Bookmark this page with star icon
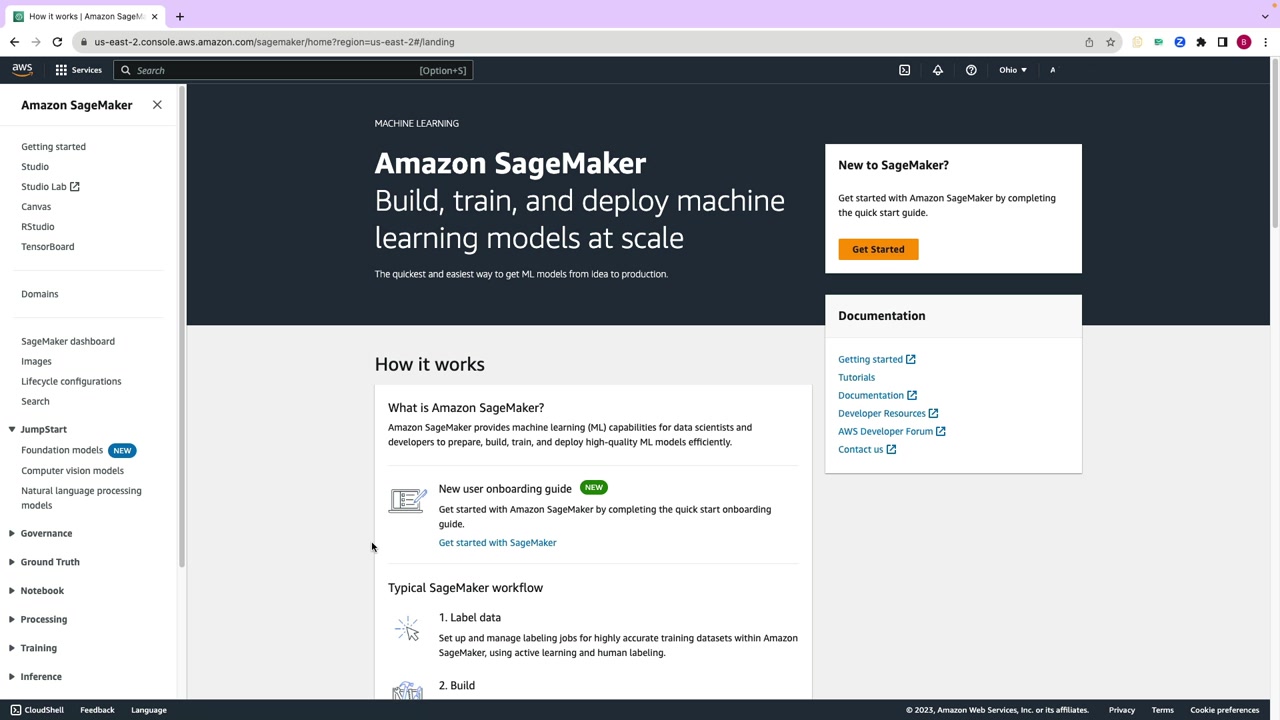The image size is (1280, 720). tap(1110, 42)
